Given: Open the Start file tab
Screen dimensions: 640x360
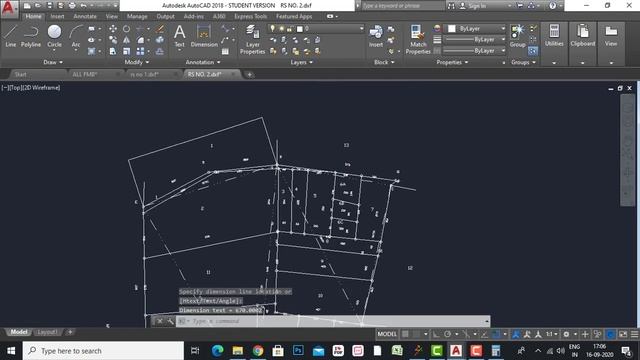Looking at the screenshot, I should [20, 74].
